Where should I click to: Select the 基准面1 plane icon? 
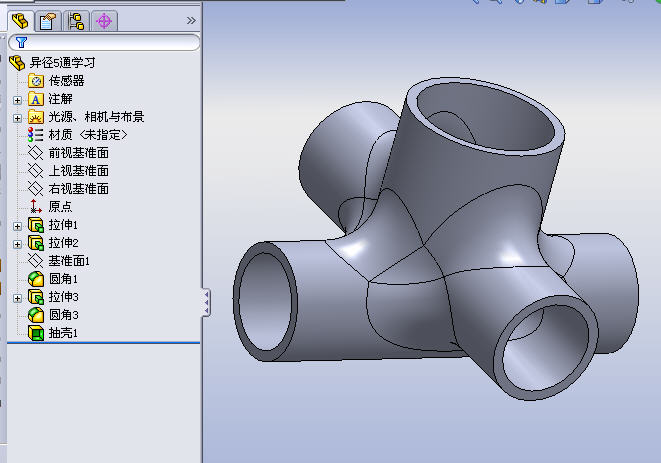(35, 261)
